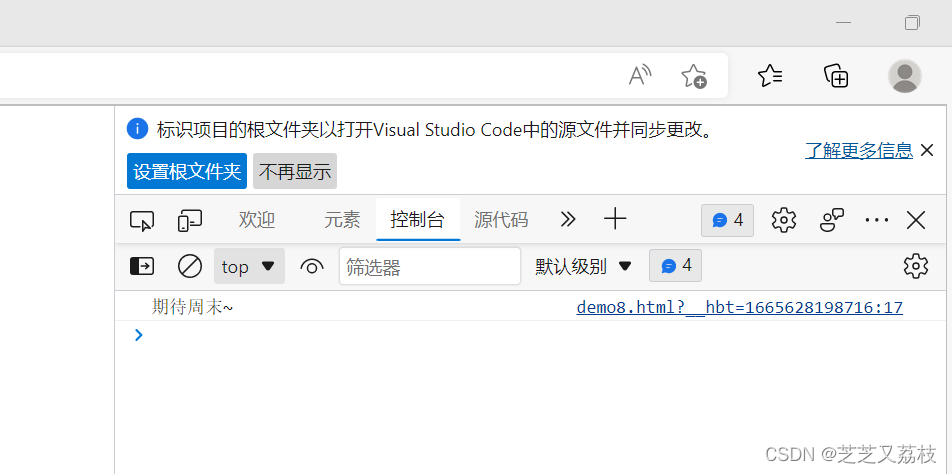Click the 设置根文件夹 button

187,171
